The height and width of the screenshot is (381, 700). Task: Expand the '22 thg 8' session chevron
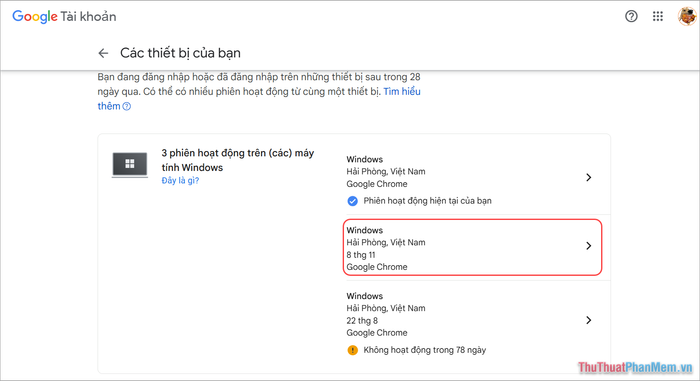click(588, 320)
